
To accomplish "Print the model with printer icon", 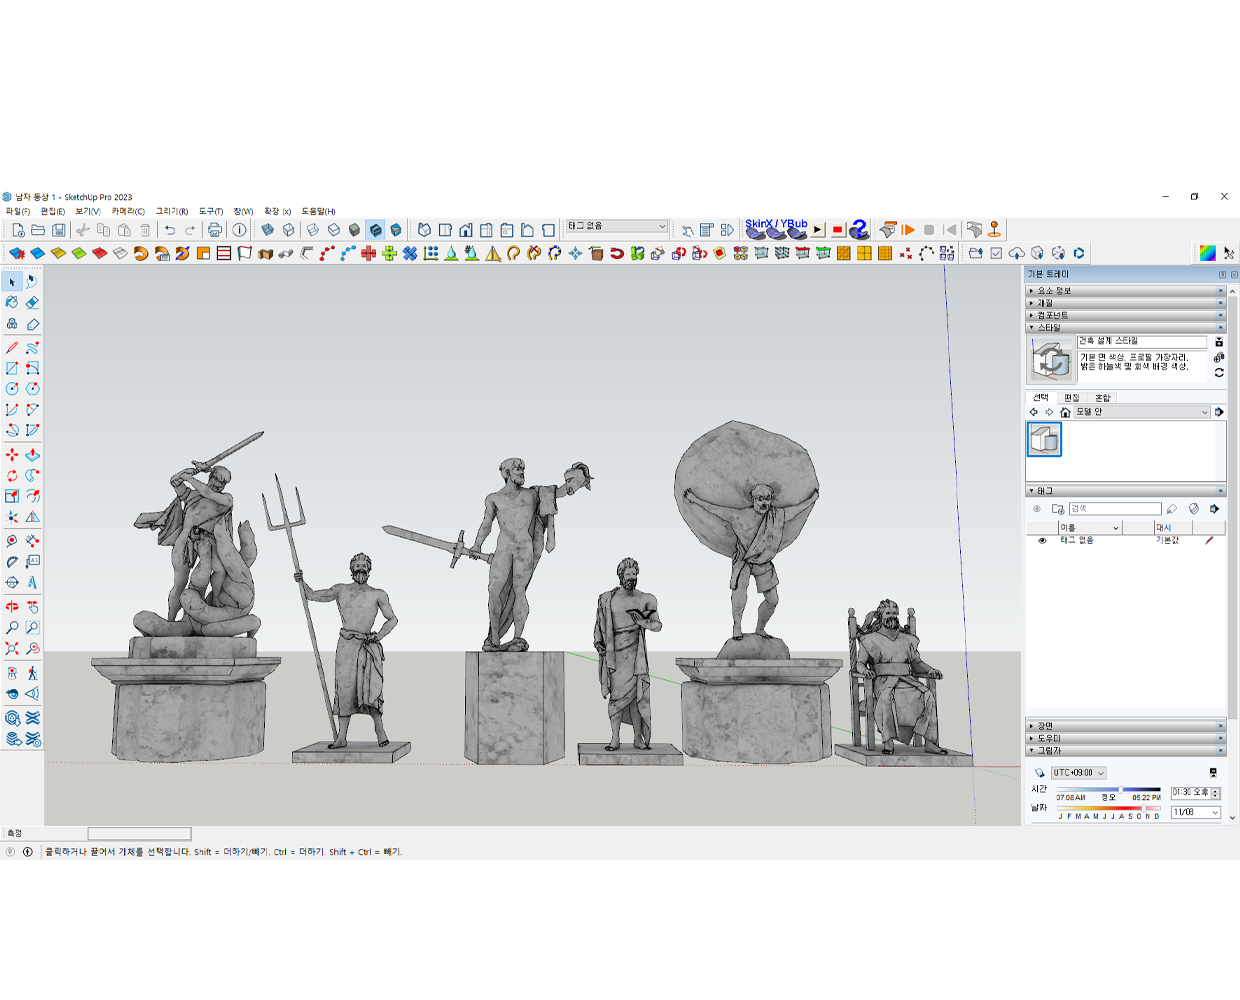I will coord(214,230).
